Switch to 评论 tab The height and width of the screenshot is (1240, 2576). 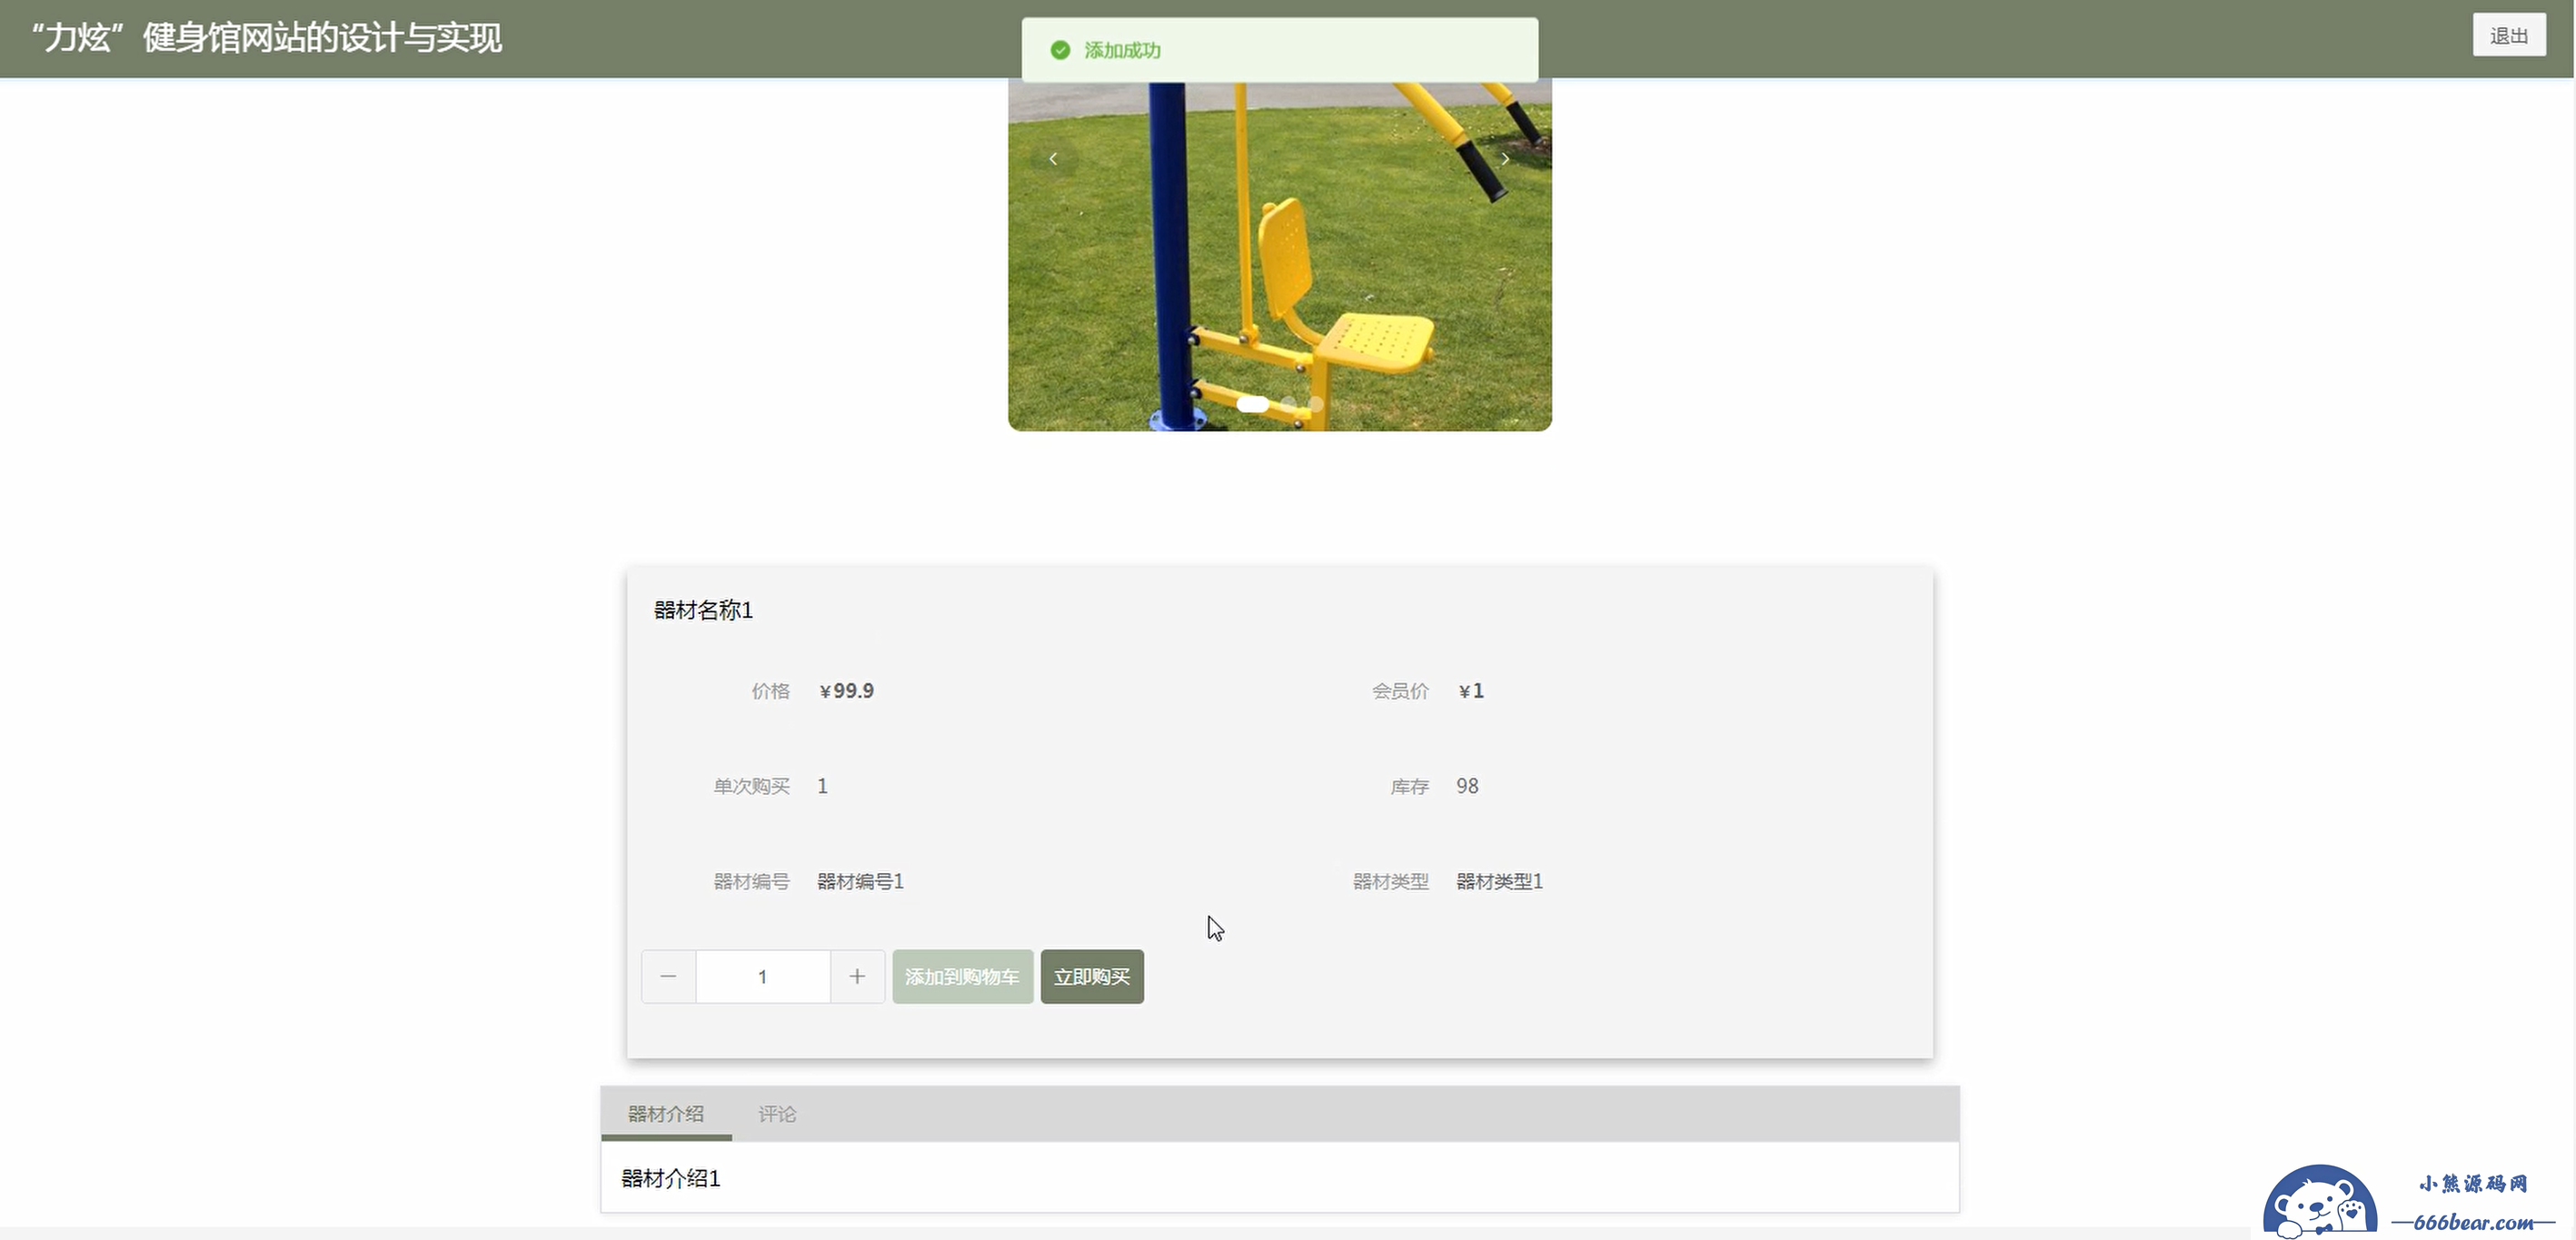[777, 1114]
